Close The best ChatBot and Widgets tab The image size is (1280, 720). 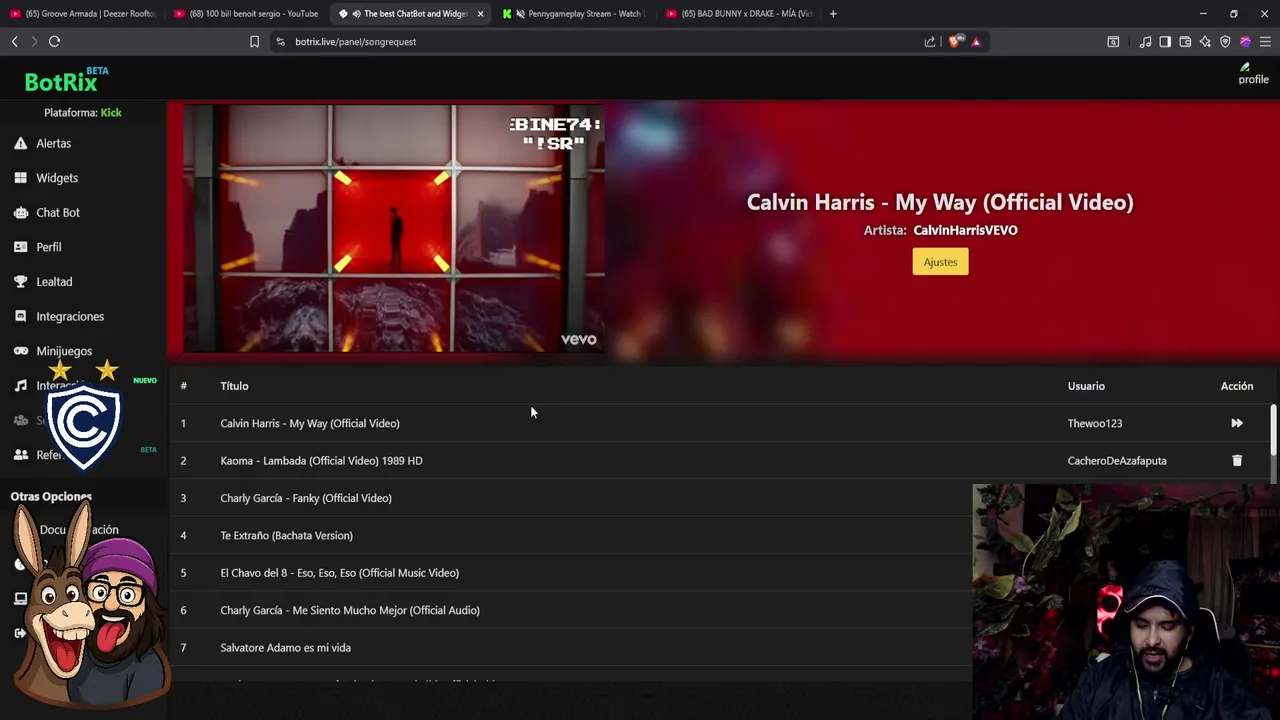tap(480, 14)
